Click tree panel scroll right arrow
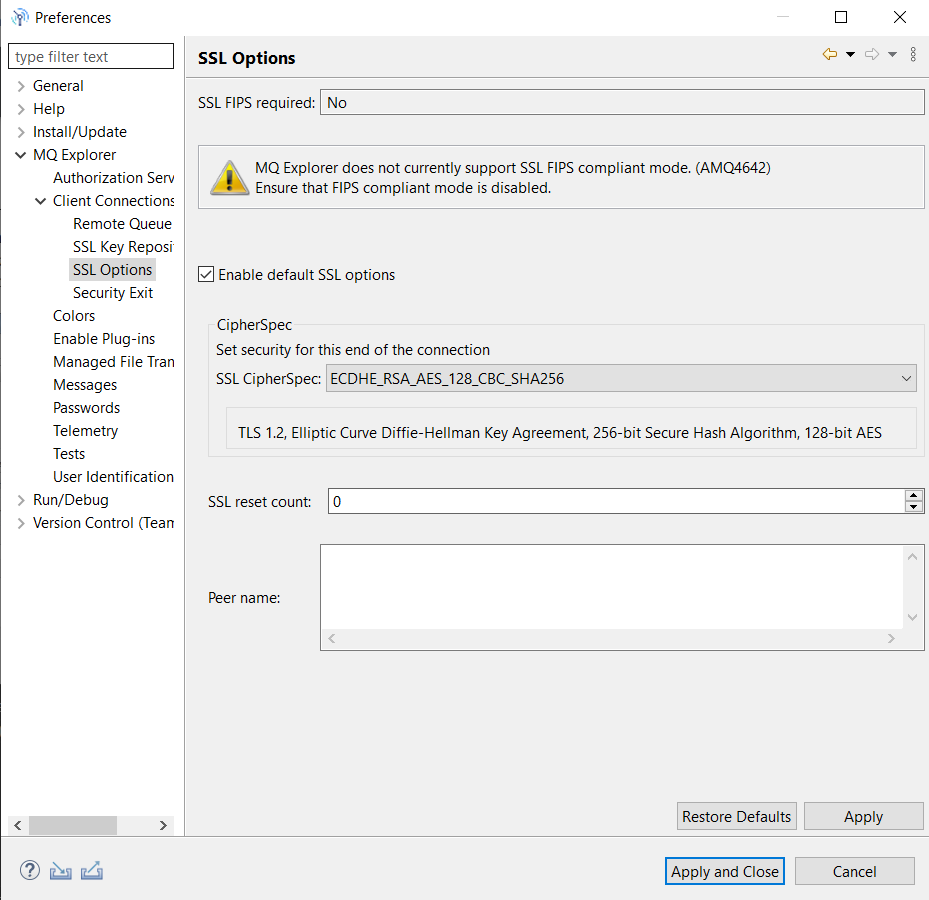This screenshot has width=929, height=900. (164, 825)
